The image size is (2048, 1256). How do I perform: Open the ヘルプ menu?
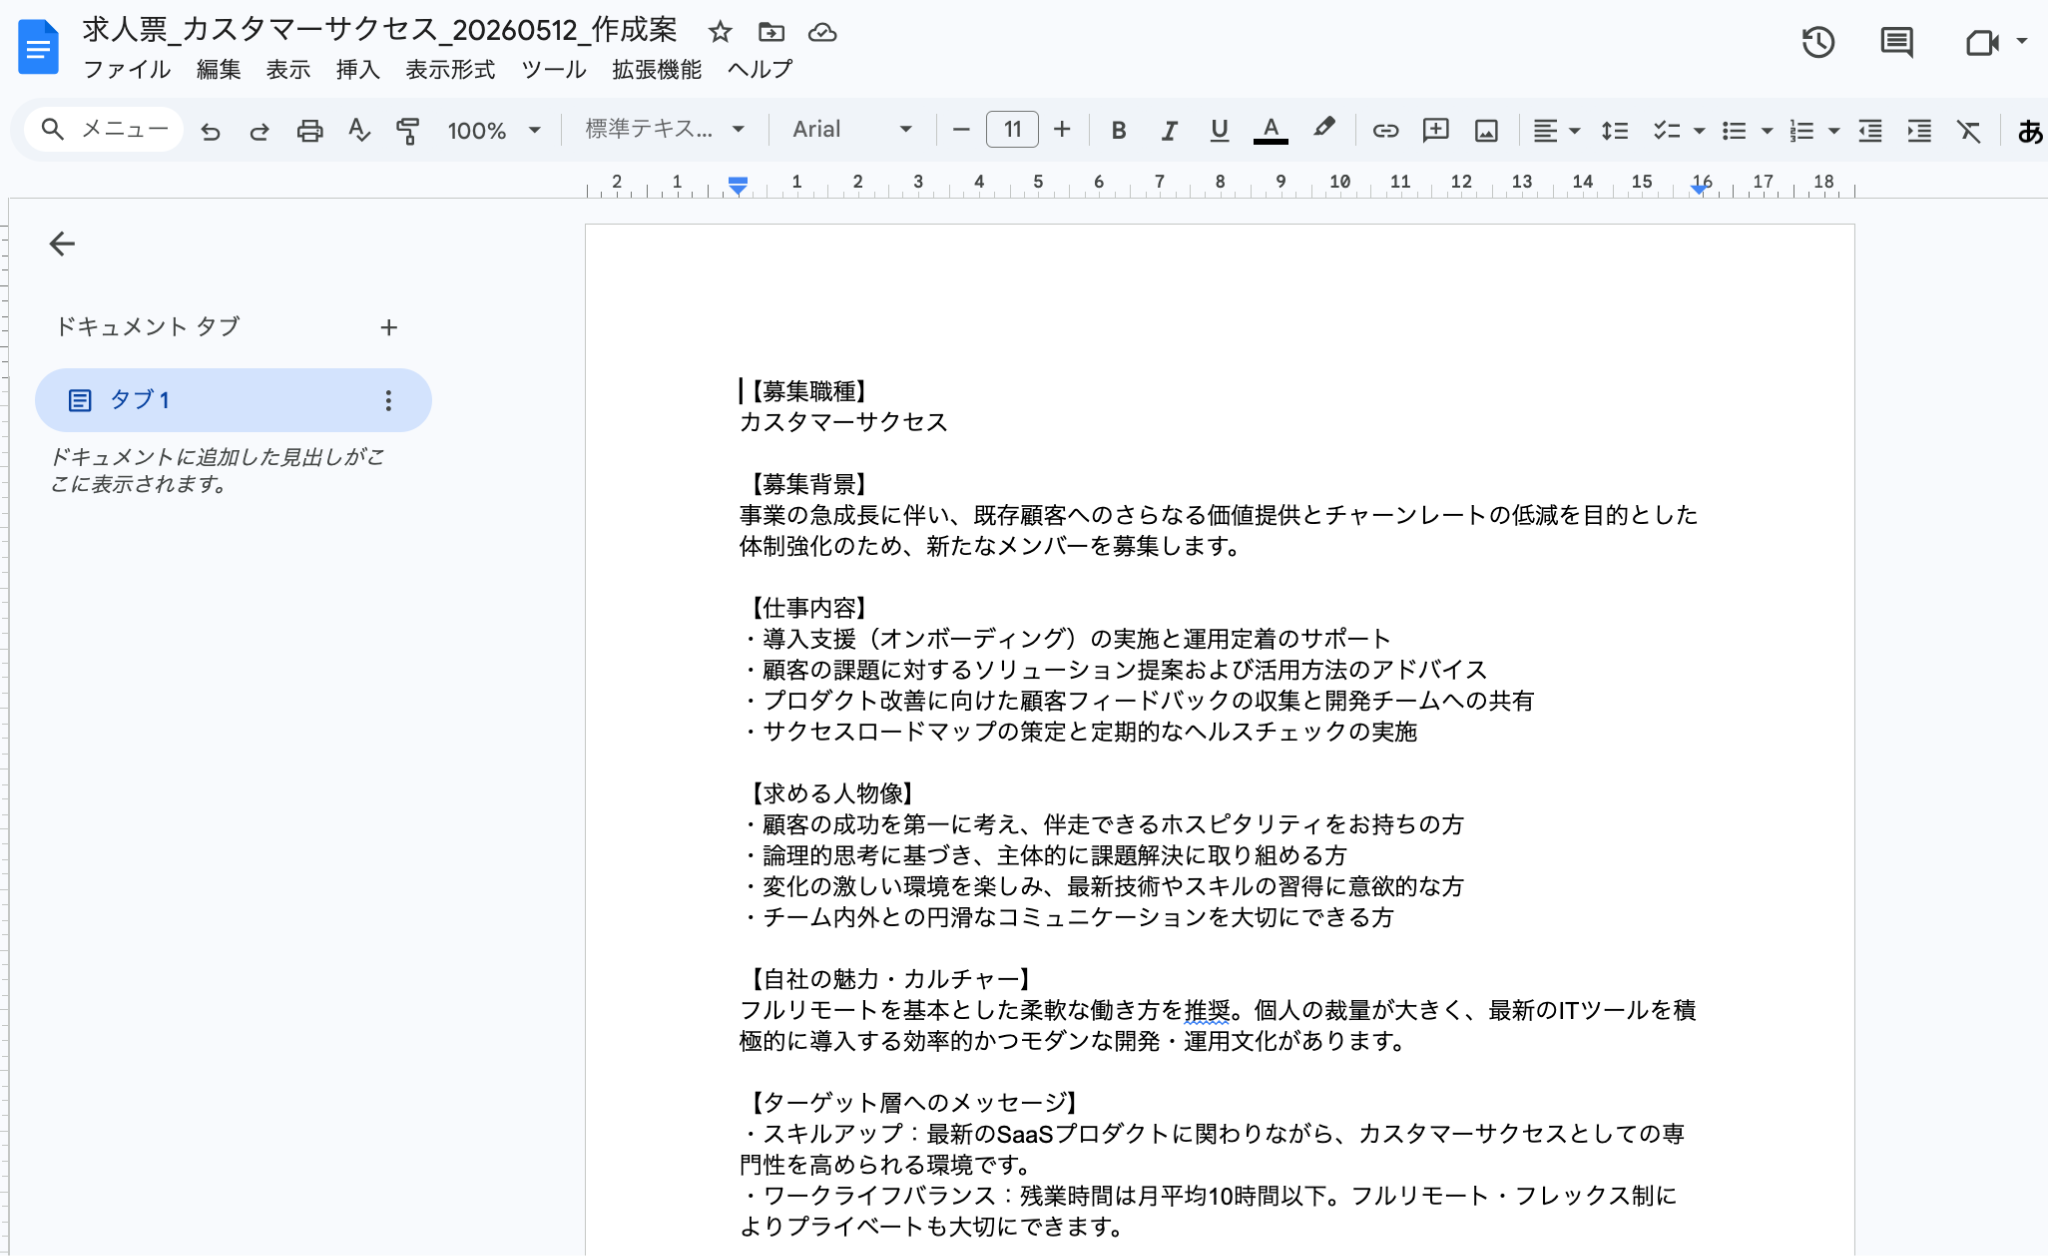coord(760,70)
